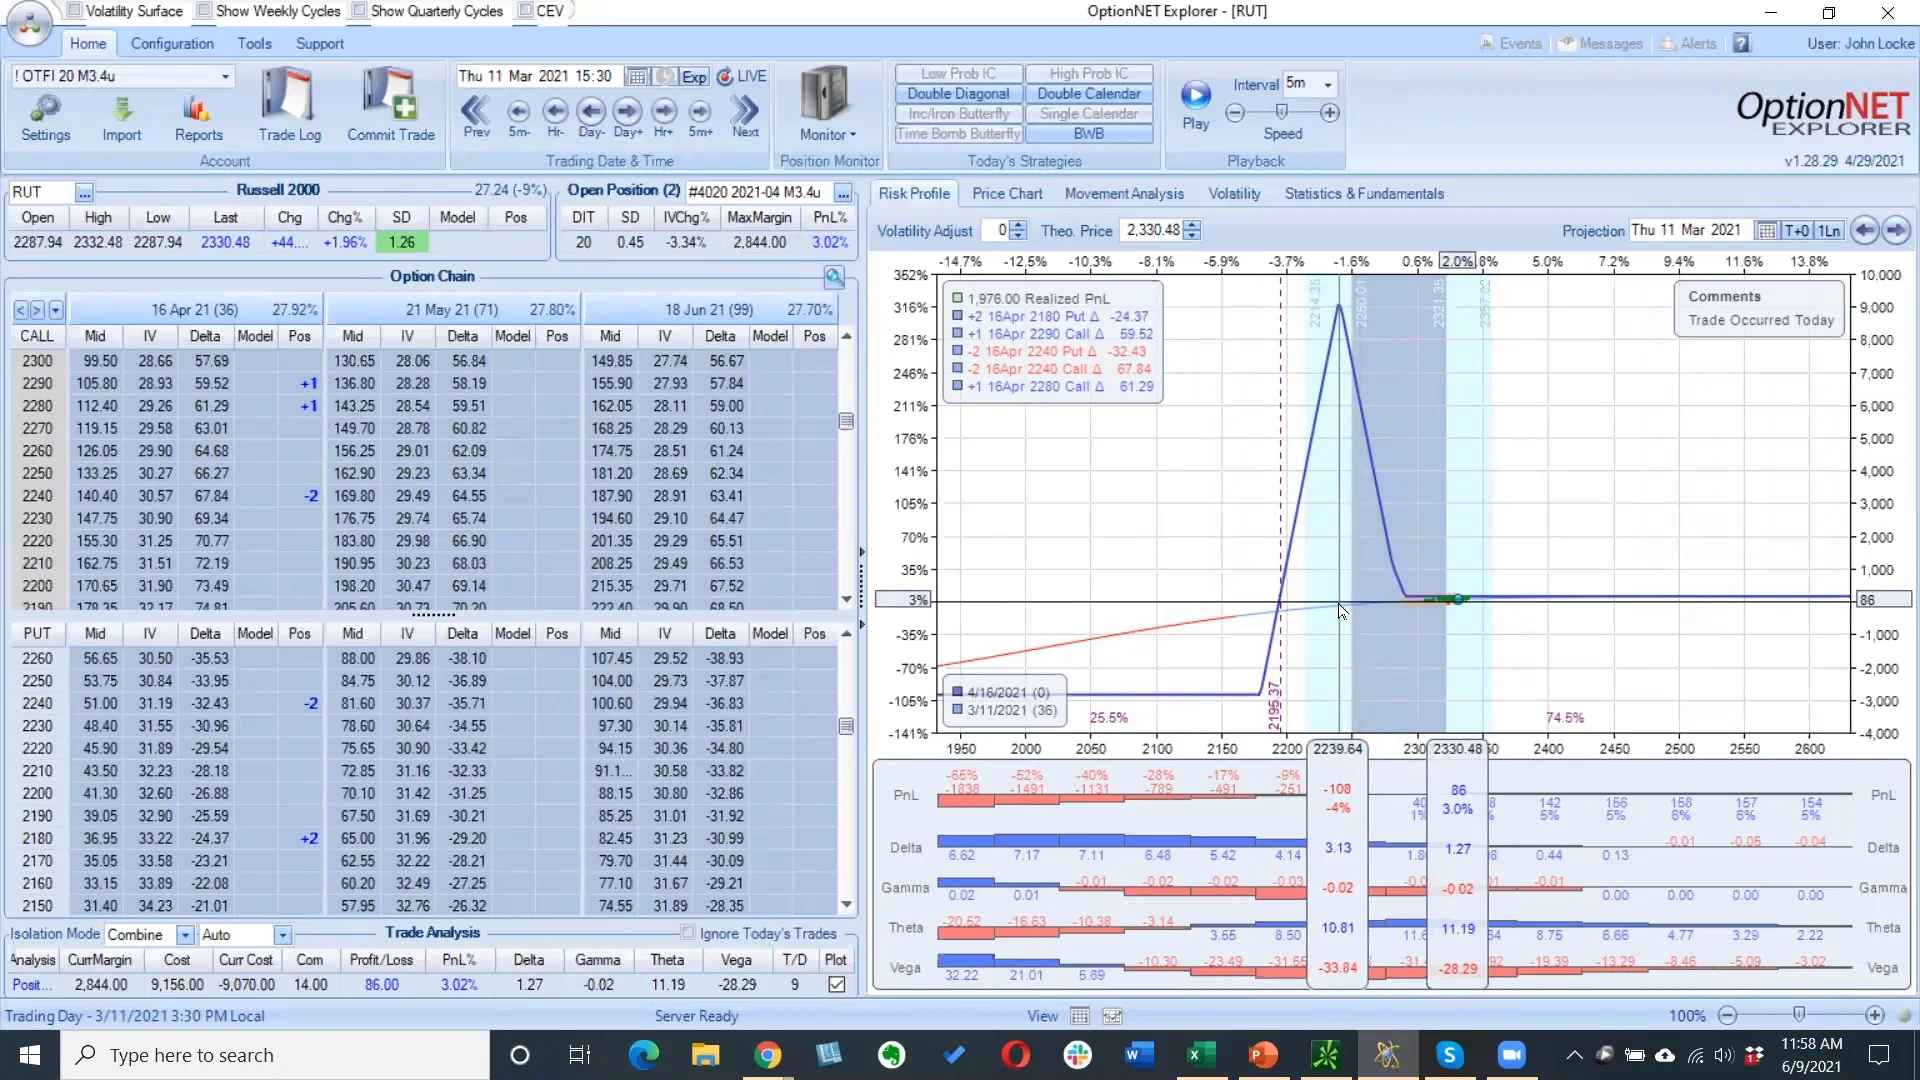The height and width of the screenshot is (1080, 1920).
Task: Switch to the Price Chart tab
Action: coord(1007,194)
